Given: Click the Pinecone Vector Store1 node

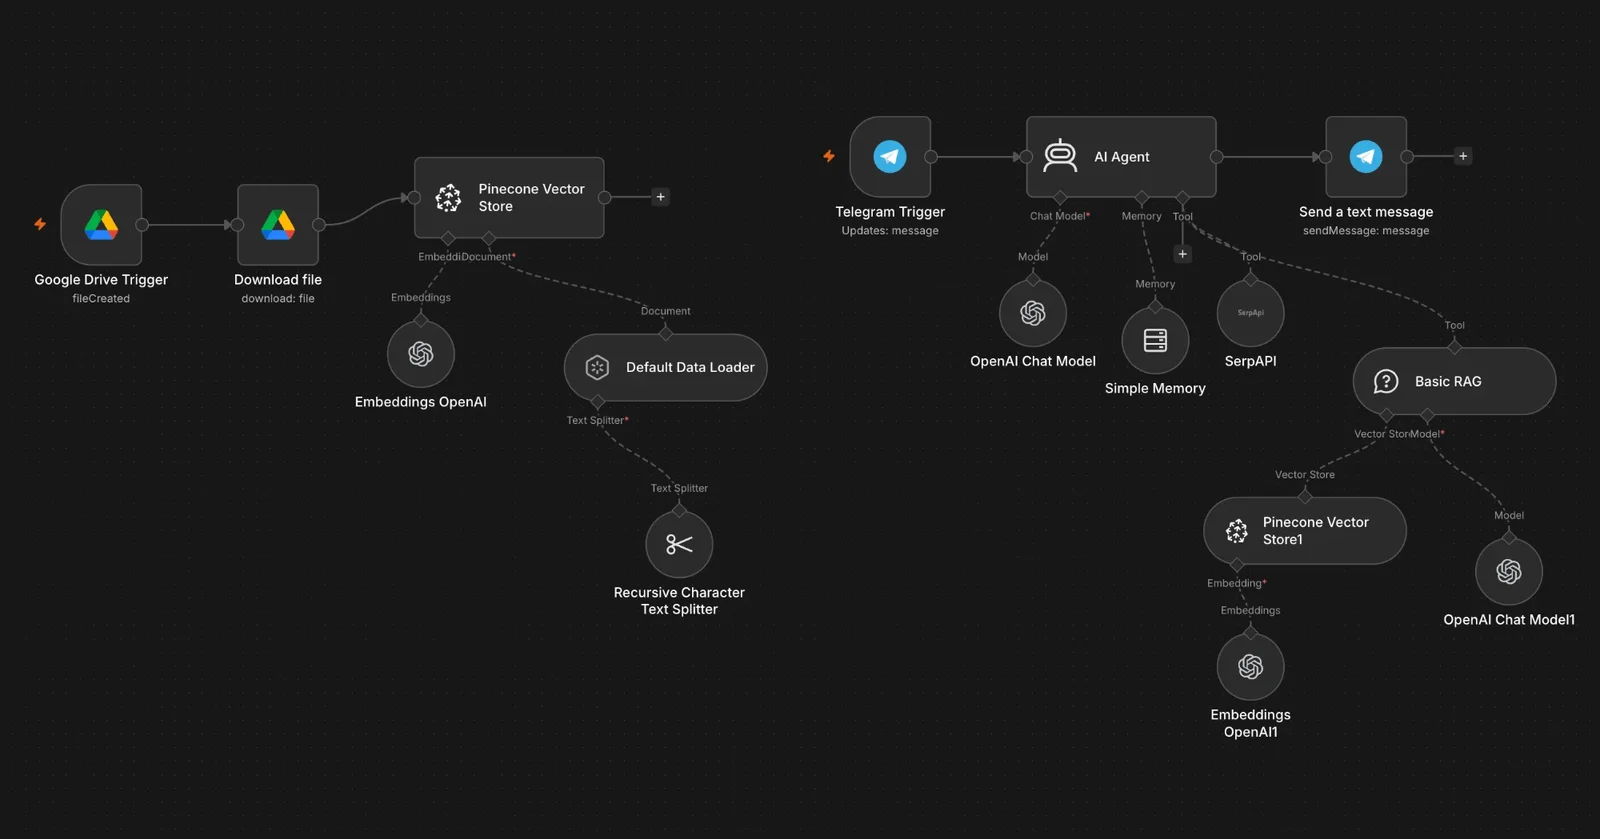Looking at the screenshot, I should tap(1305, 531).
